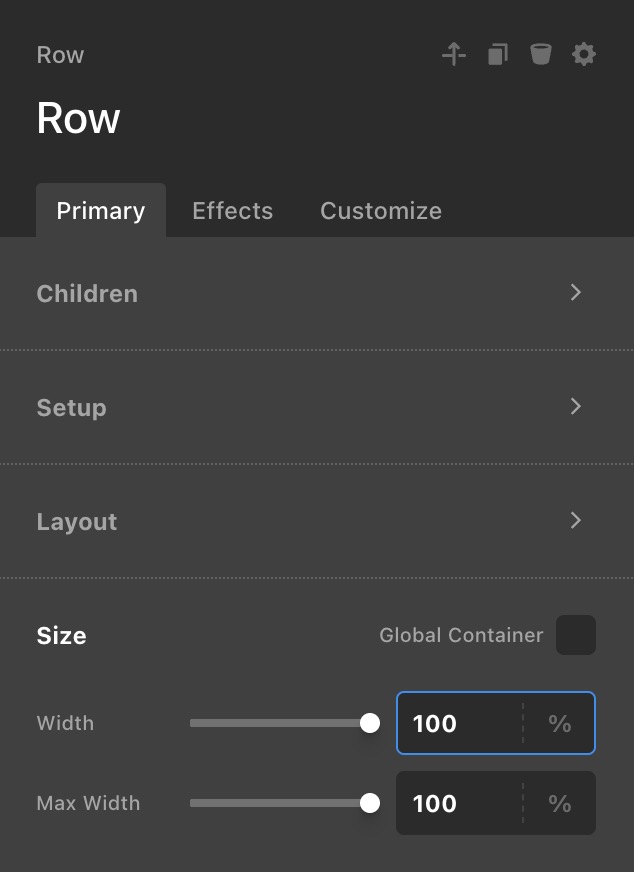Enable the Global Container toggle
Image resolution: width=634 pixels, height=872 pixels.
pos(576,635)
